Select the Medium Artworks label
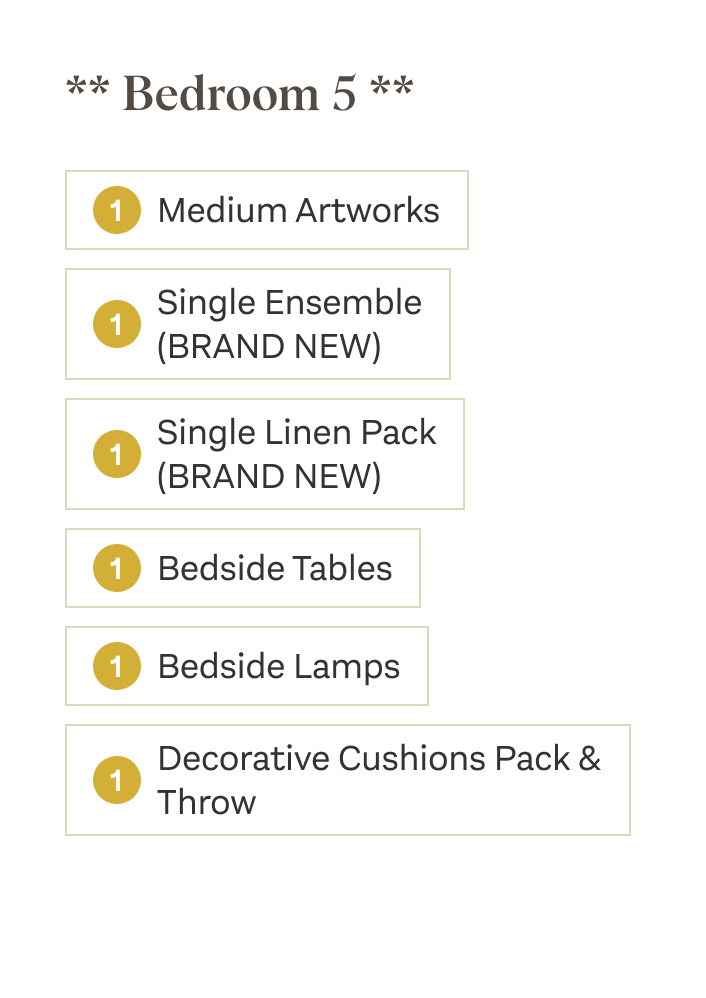This screenshot has height=998, width=706. tap(298, 210)
